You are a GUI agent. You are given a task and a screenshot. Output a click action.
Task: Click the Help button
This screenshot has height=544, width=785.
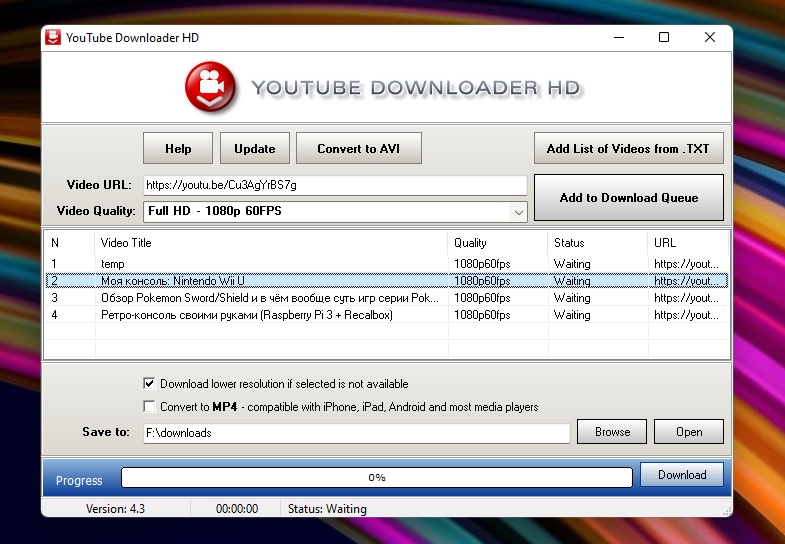coord(178,149)
